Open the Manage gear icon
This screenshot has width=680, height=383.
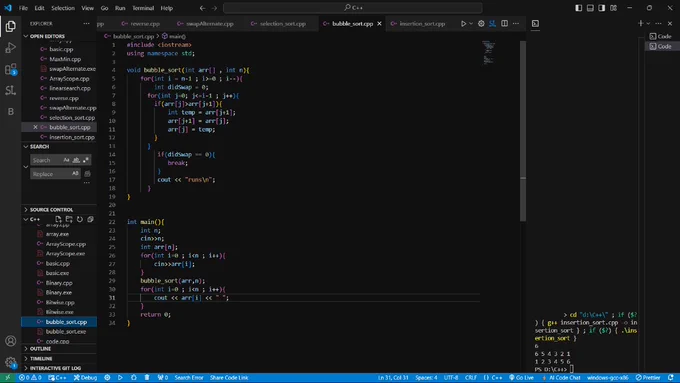click(10, 362)
